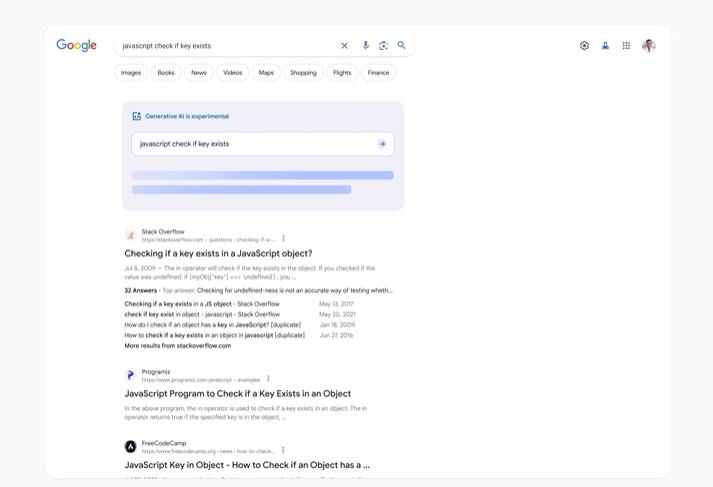This screenshot has width=713, height=487.
Task: Click 'Generative AI is experimental' label
Action: click(187, 116)
